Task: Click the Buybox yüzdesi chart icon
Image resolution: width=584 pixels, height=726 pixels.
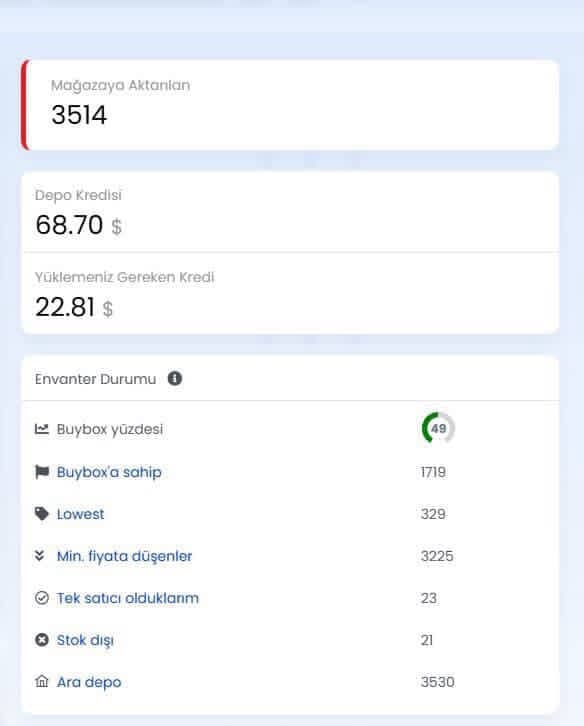Action: point(42,429)
